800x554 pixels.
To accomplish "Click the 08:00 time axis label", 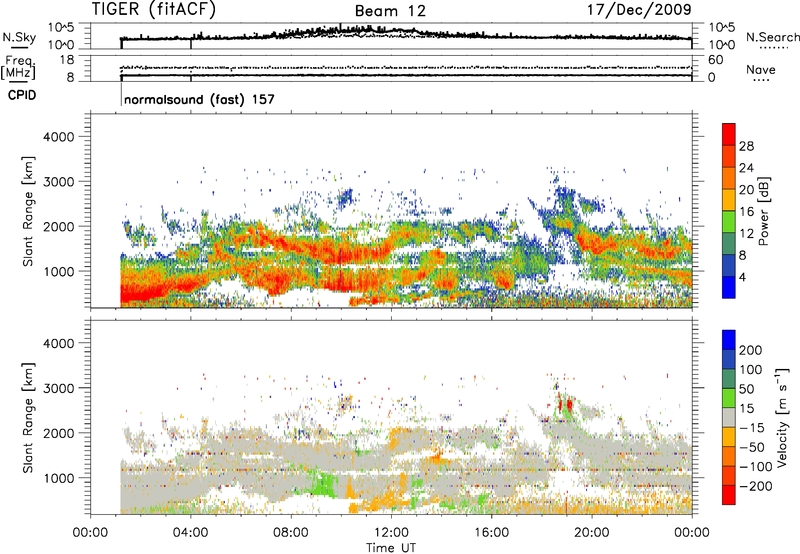I will (291, 533).
